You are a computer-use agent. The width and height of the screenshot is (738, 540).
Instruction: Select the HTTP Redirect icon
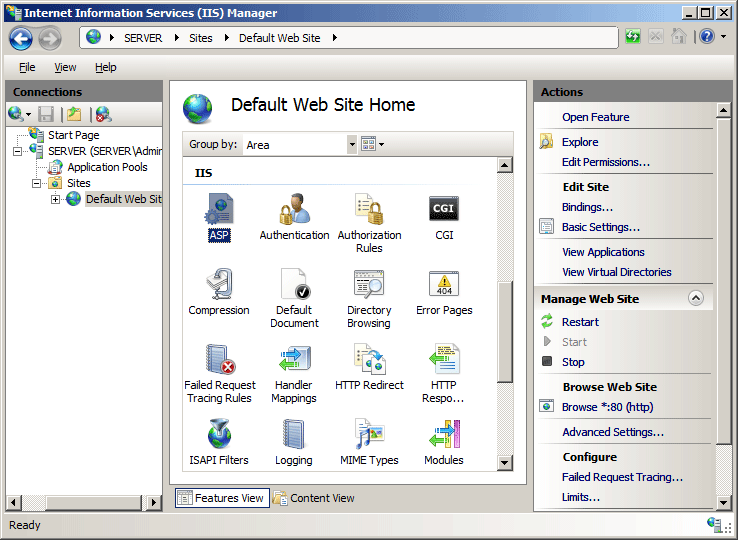pyautogui.click(x=369, y=358)
